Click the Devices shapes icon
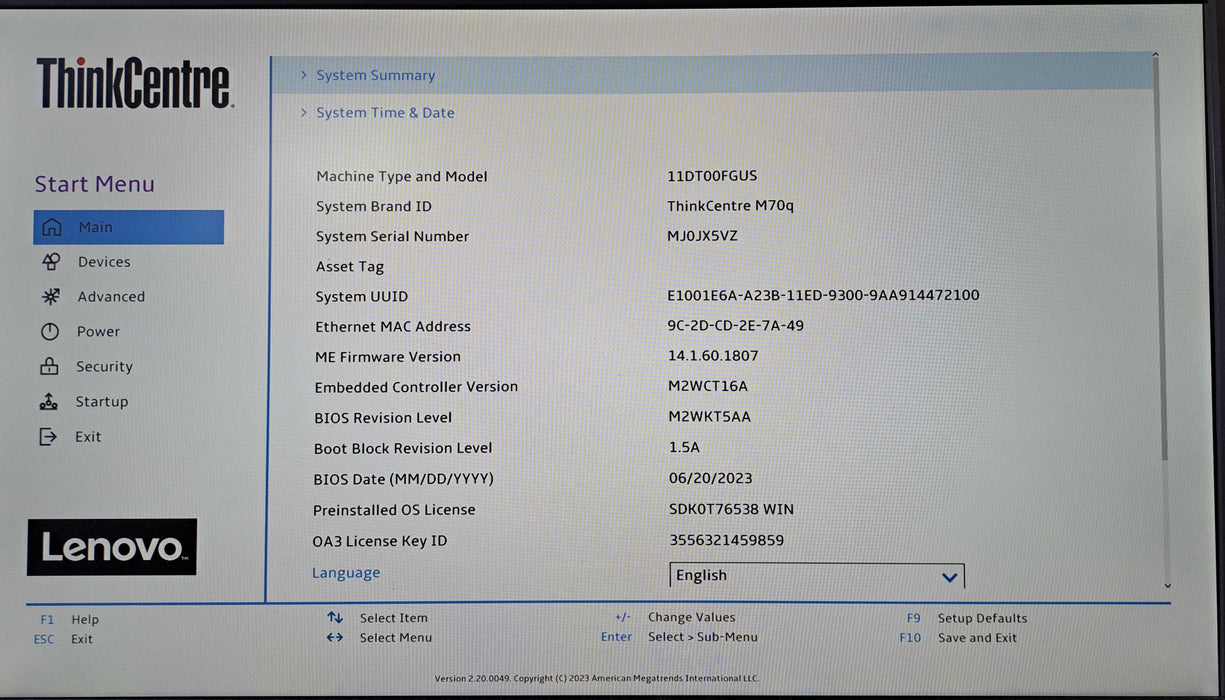 tap(51, 262)
